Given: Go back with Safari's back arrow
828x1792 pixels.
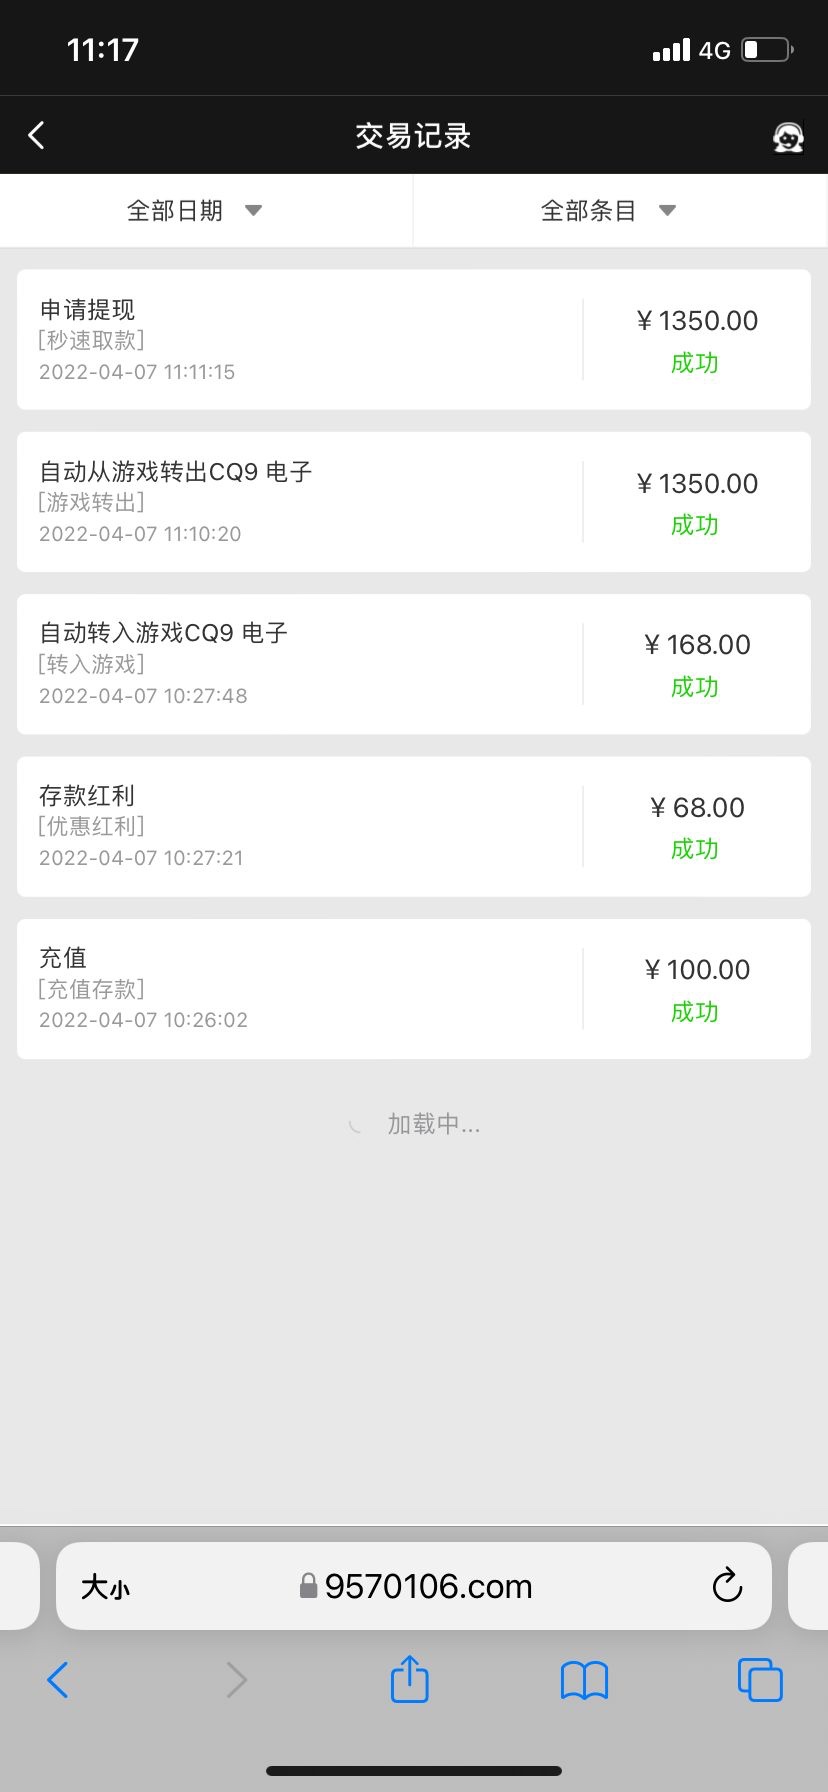Looking at the screenshot, I should point(58,1680).
